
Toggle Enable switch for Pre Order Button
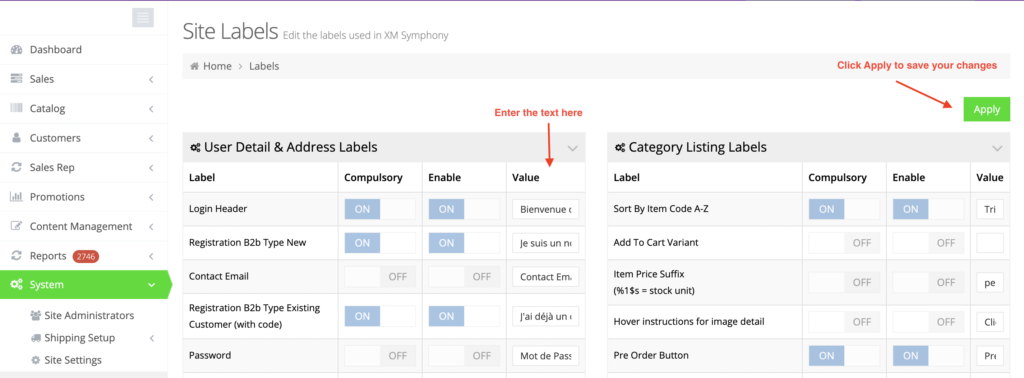point(928,356)
